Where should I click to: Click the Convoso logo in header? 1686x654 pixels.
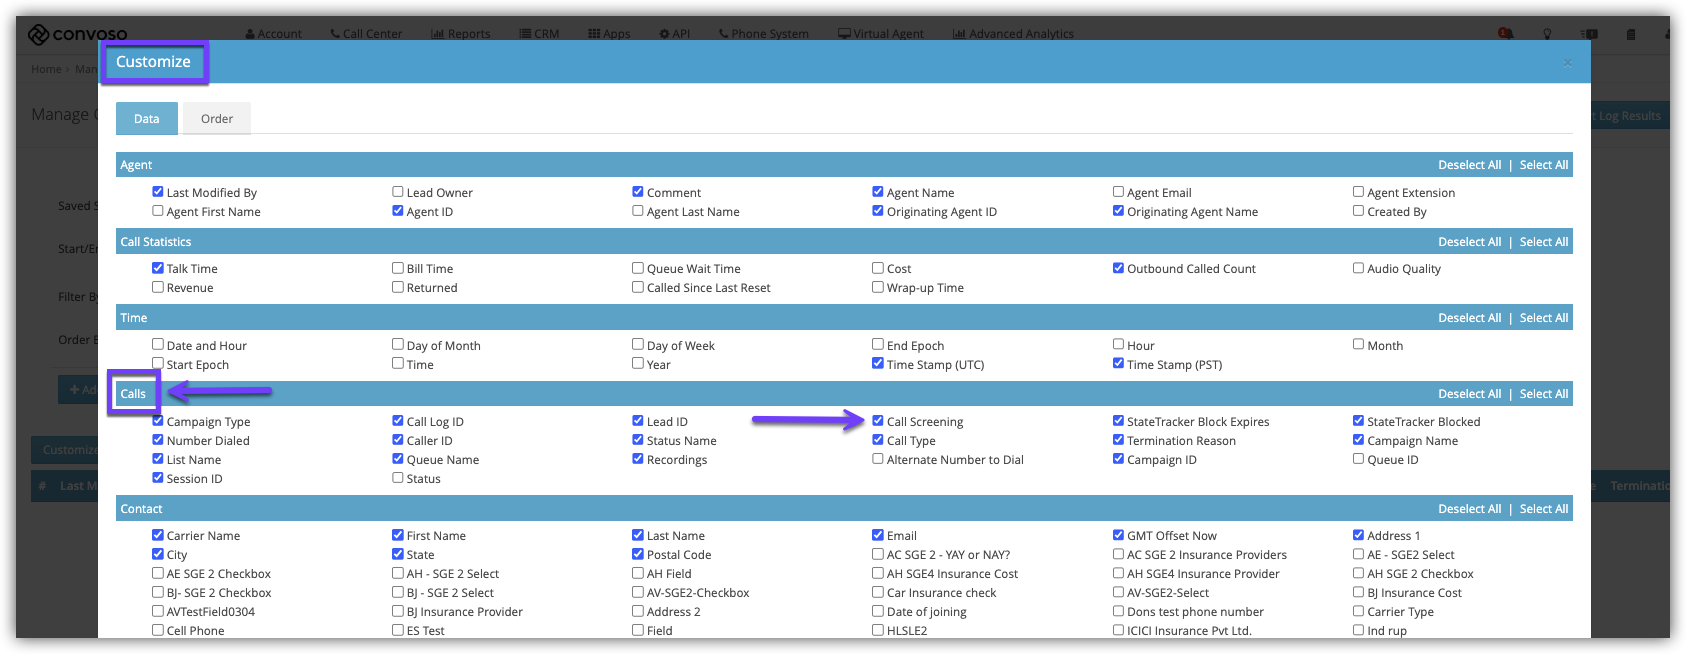click(77, 34)
